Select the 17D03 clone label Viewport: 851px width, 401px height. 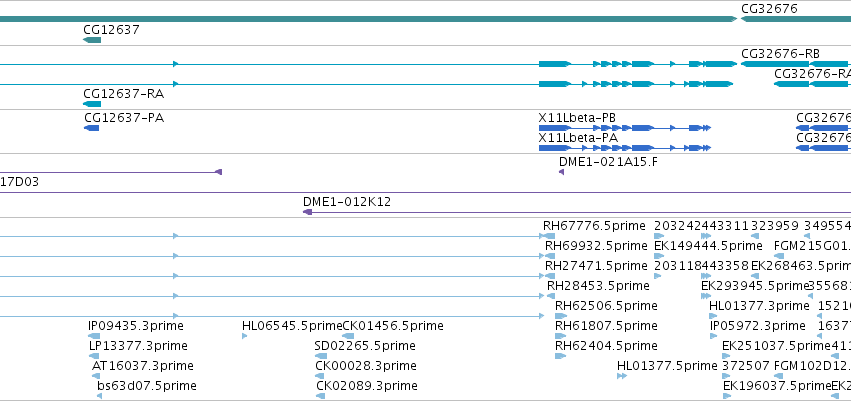20,182
